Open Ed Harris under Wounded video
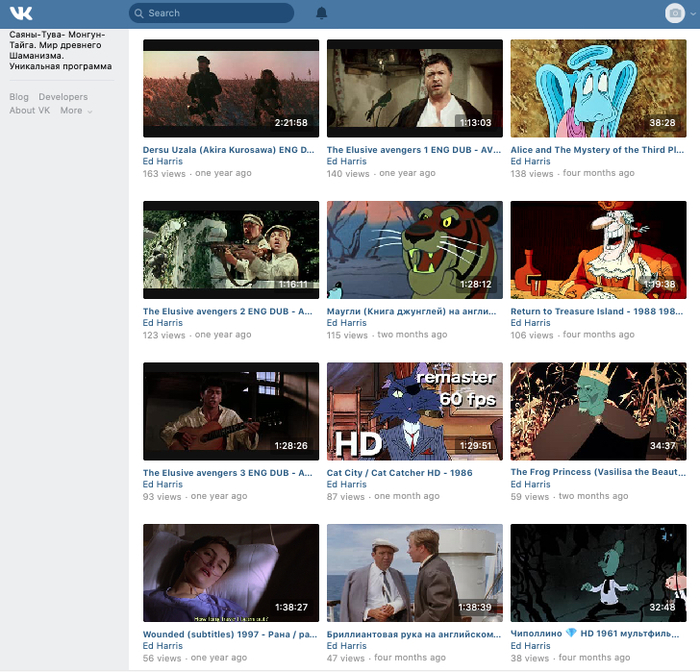The height and width of the screenshot is (672, 700). click(x=163, y=646)
